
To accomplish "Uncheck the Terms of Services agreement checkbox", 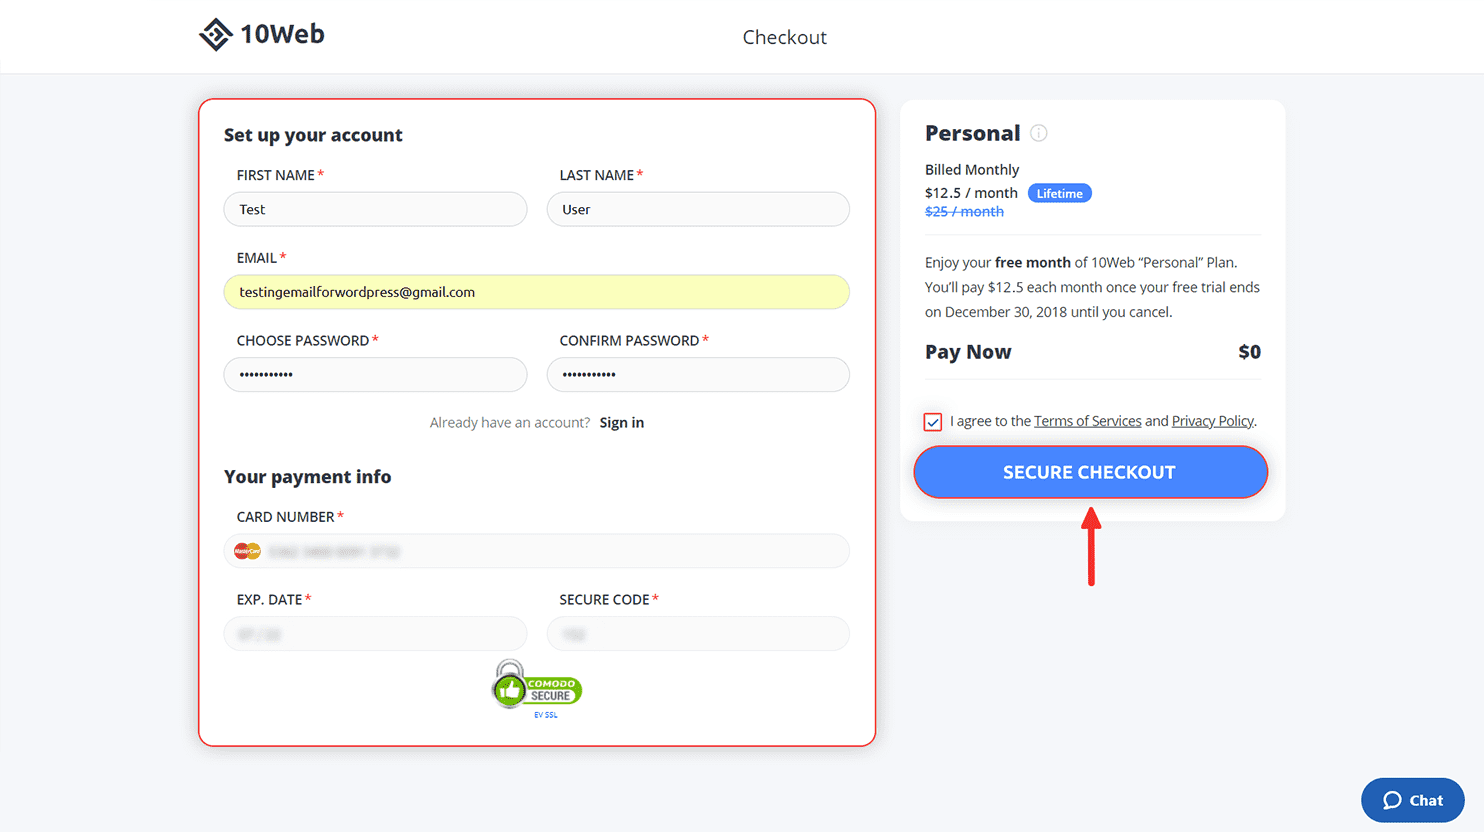I will coord(933,422).
